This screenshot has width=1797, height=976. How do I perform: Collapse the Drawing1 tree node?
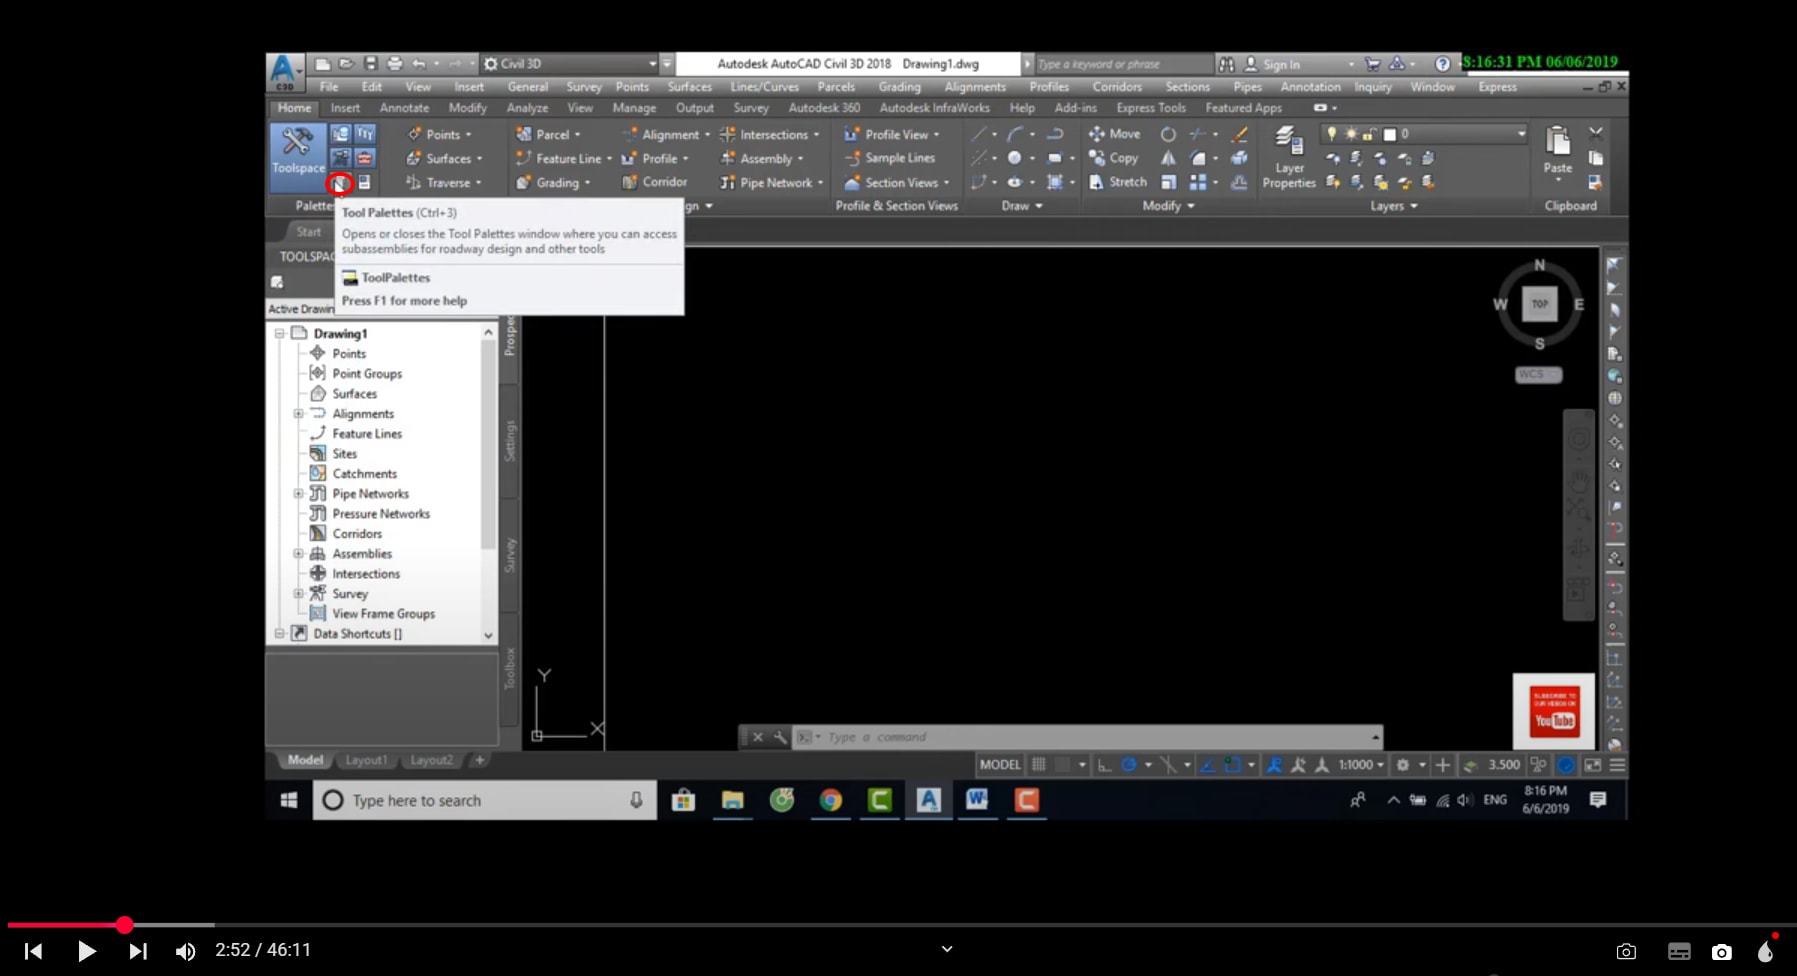279,333
